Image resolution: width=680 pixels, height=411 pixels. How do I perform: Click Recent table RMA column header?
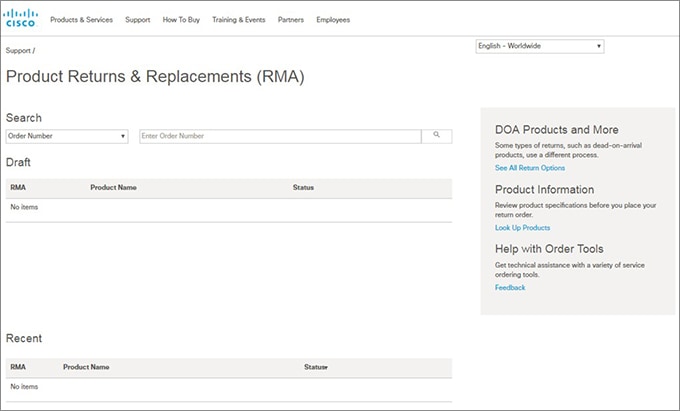coord(18,367)
